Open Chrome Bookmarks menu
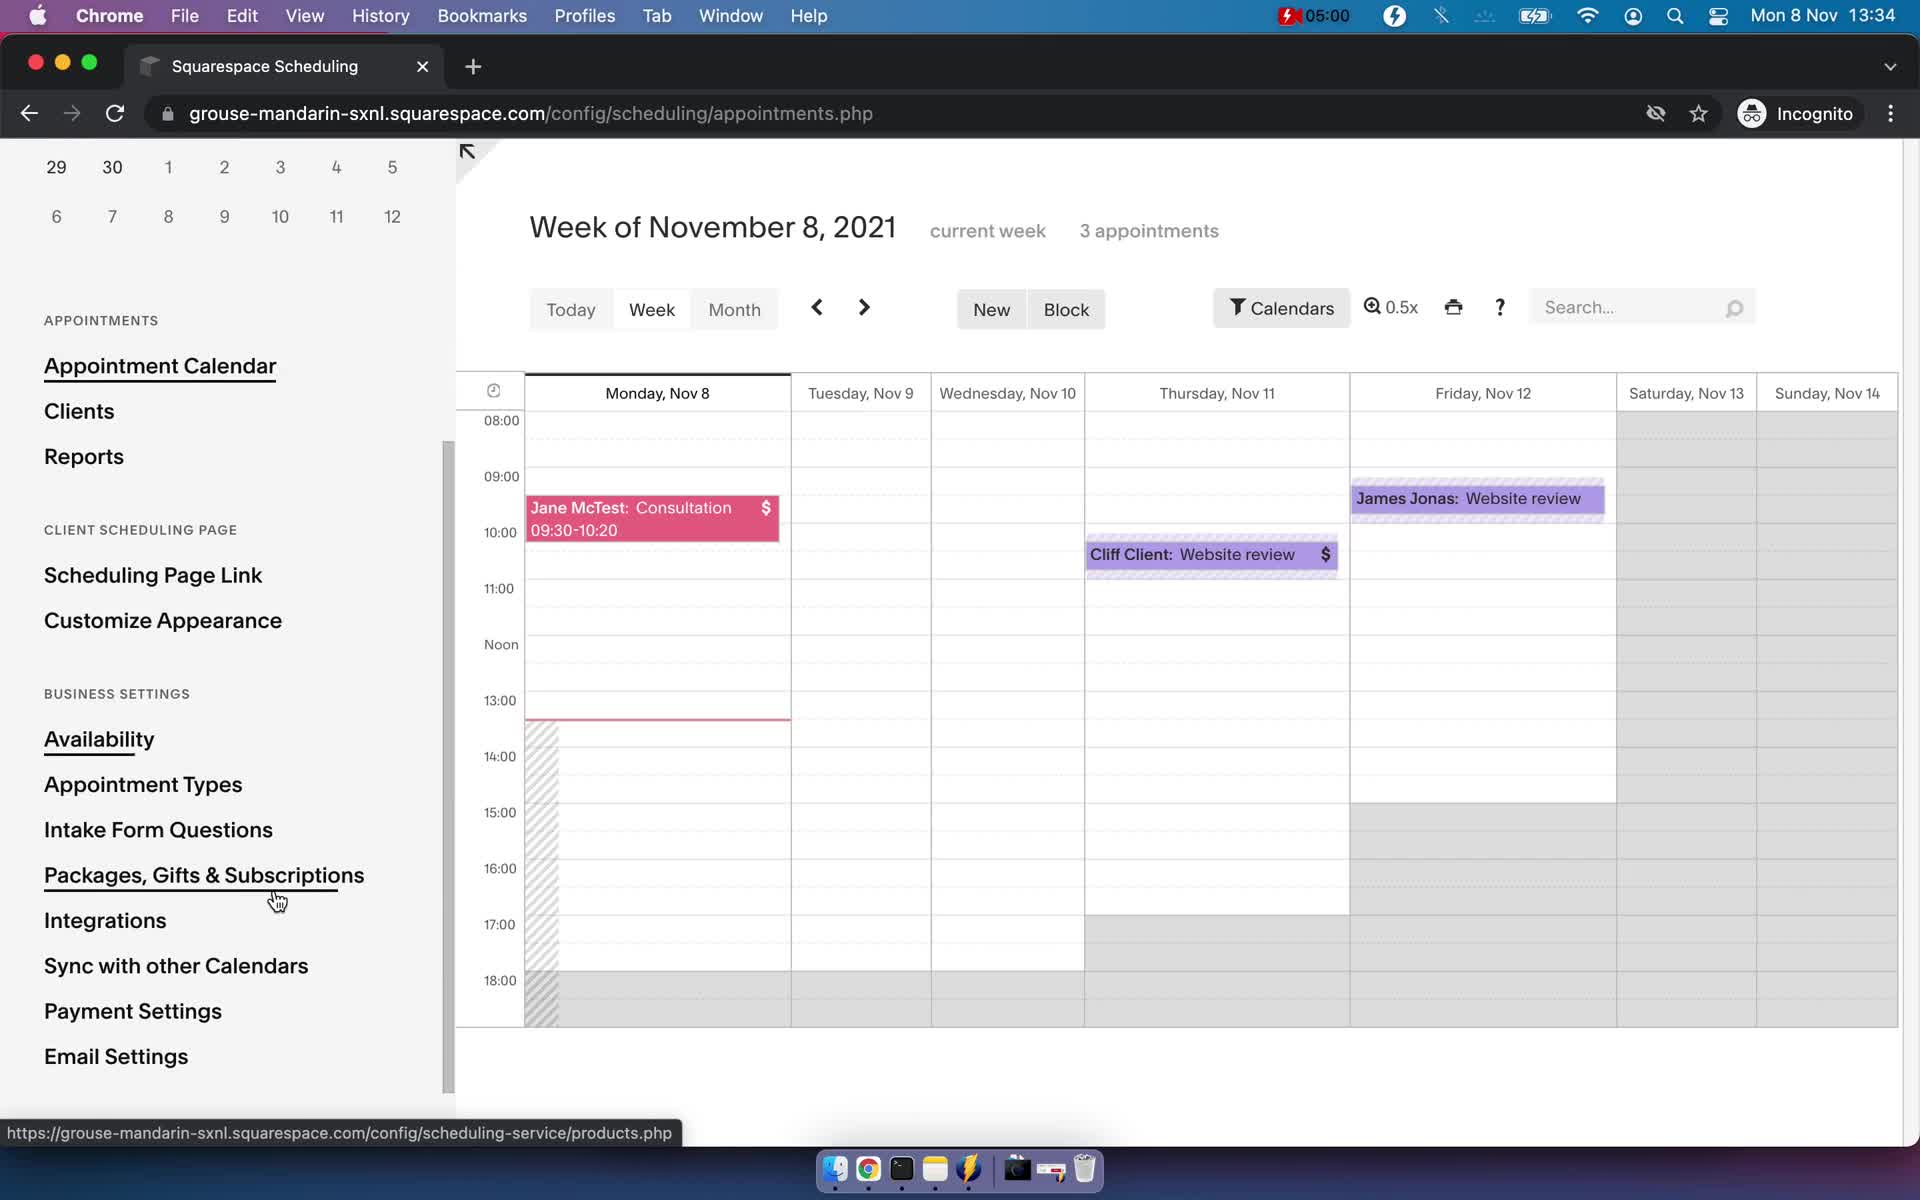Viewport: 1920px width, 1200px height. pyautogui.click(x=482, y=16)
